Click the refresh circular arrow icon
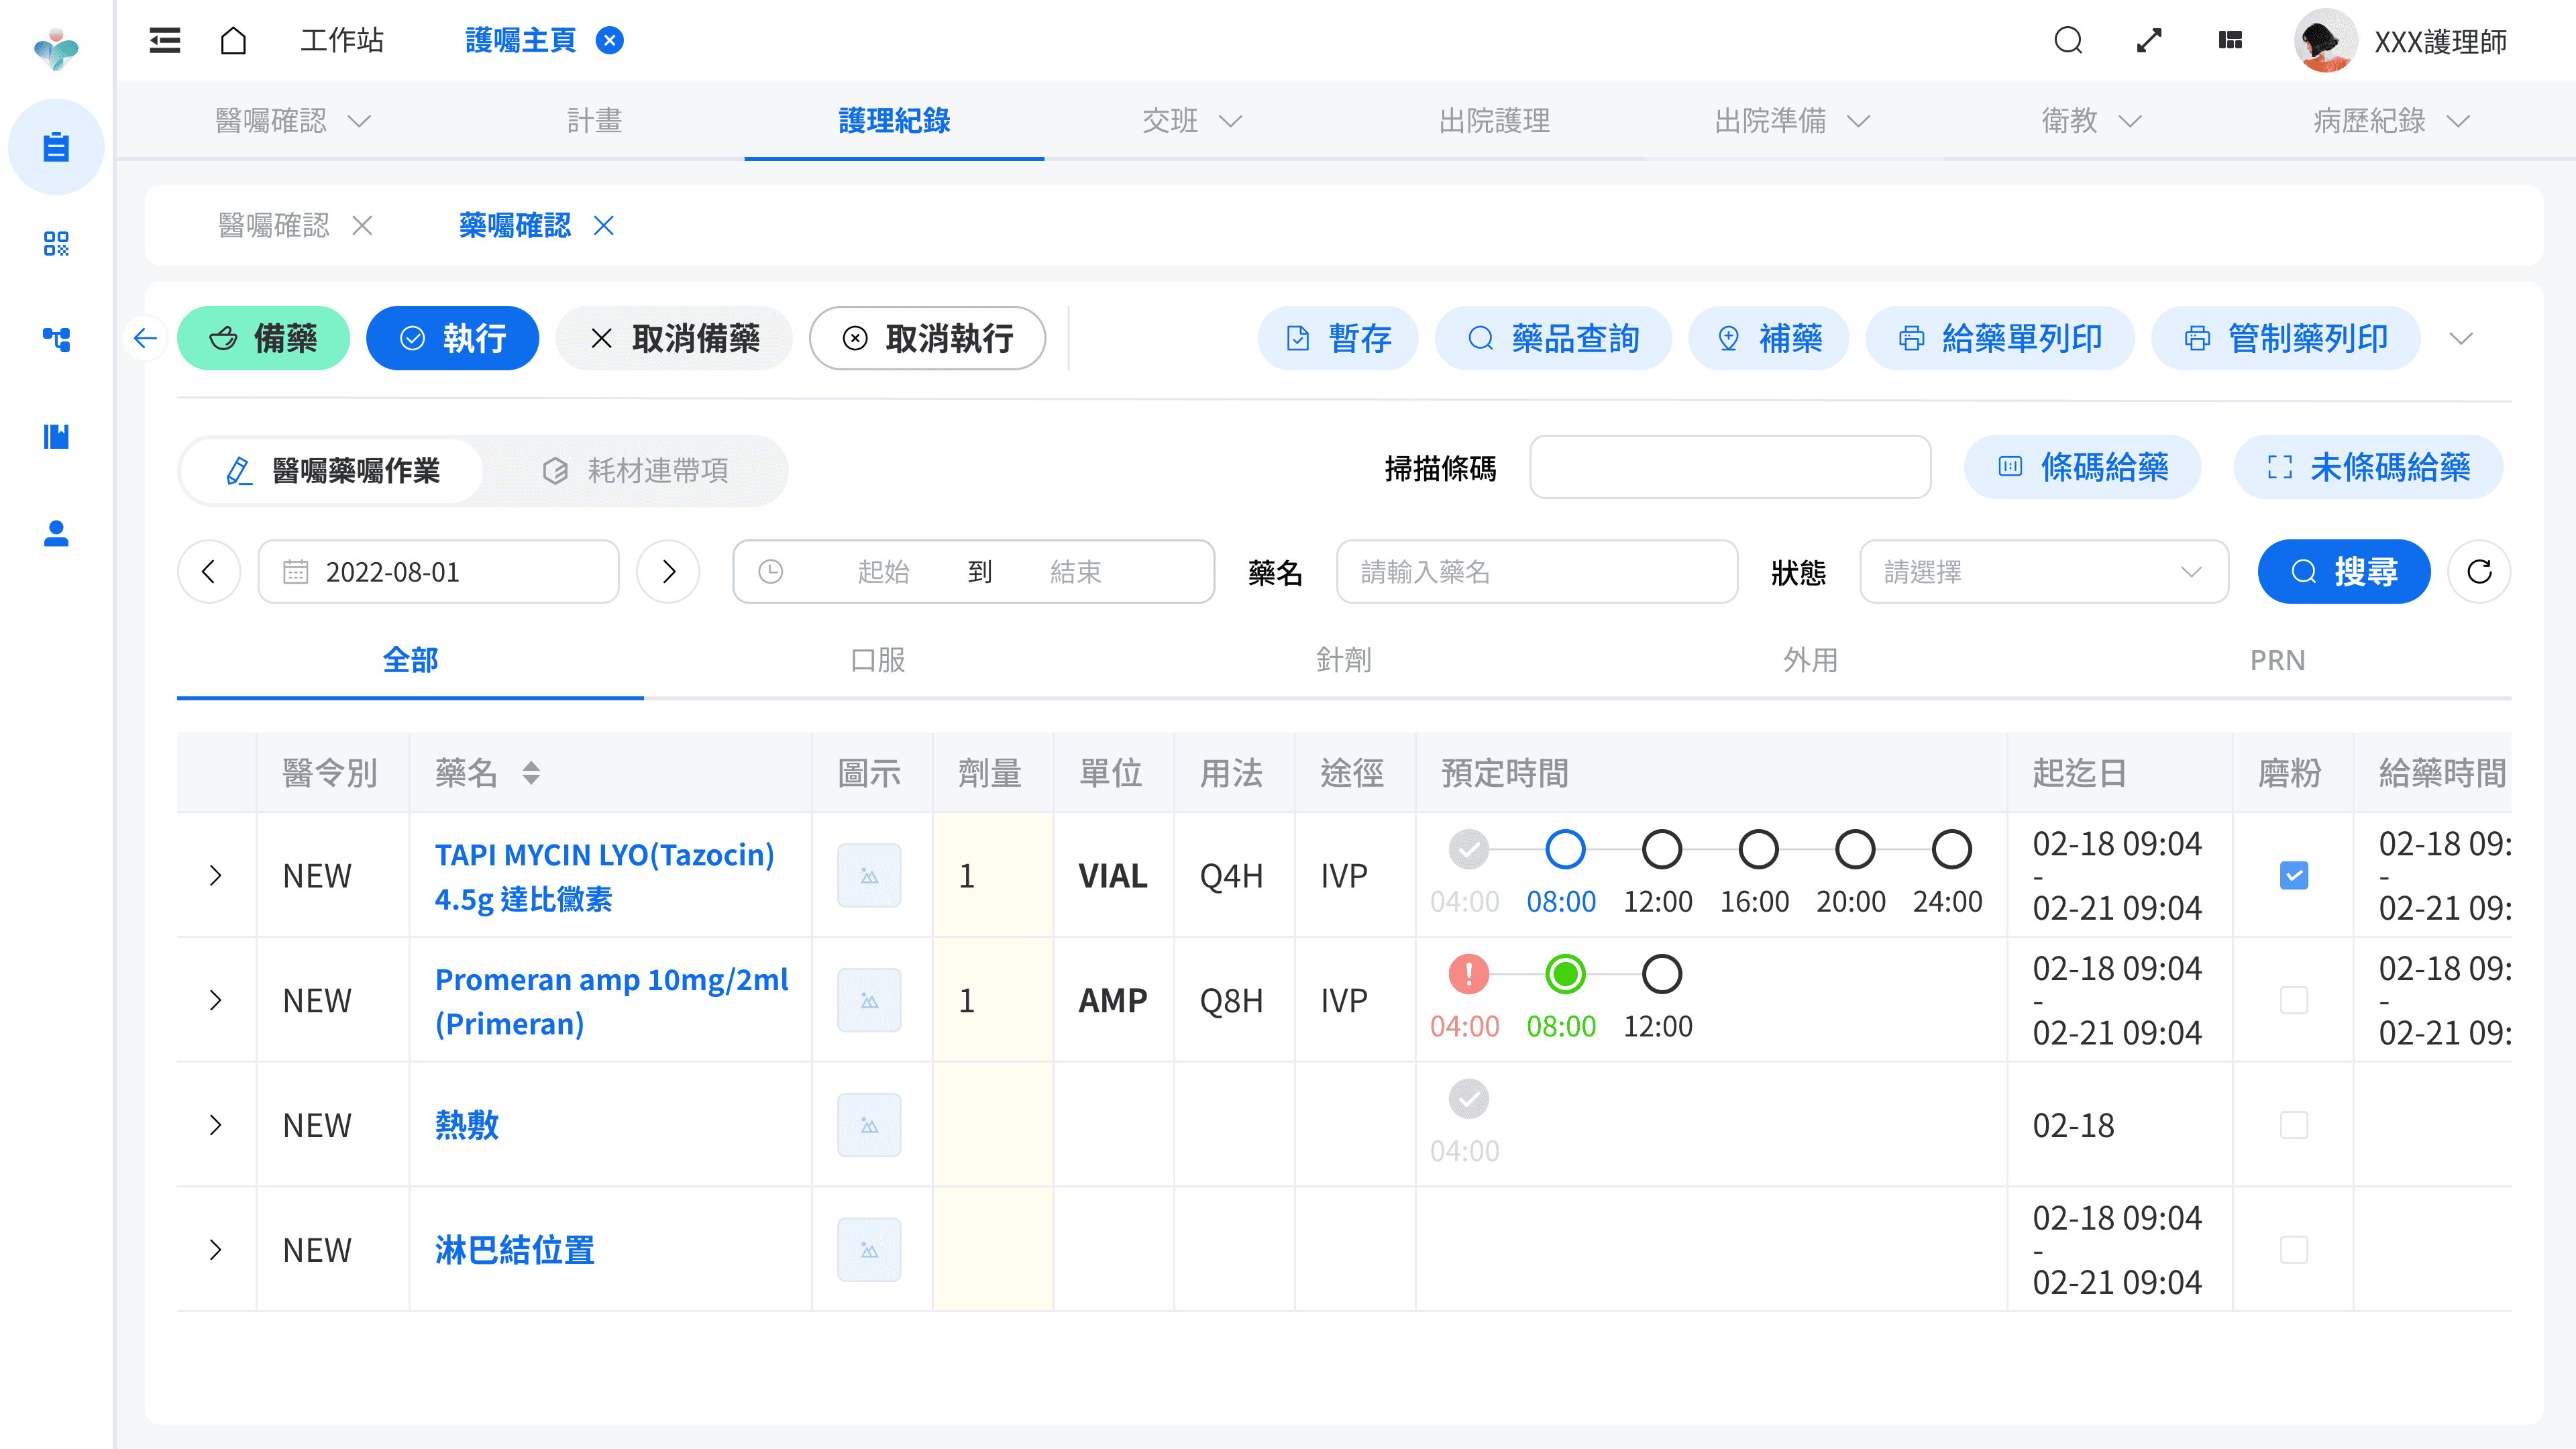2576x1449 pixels. [x=2479, y=571]
